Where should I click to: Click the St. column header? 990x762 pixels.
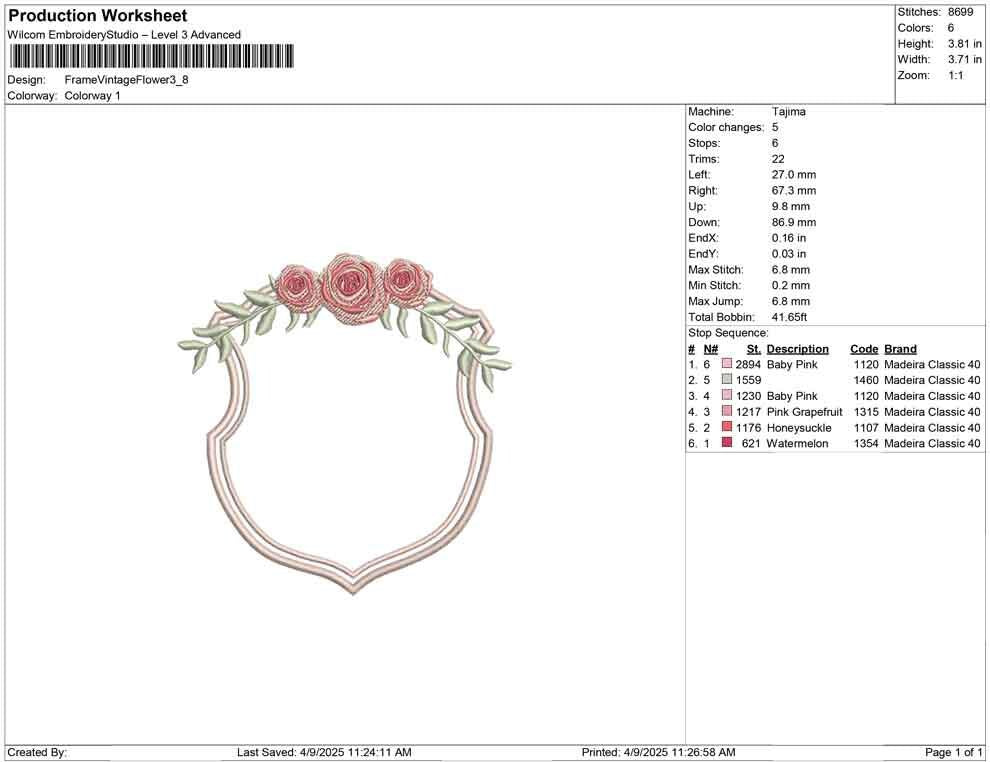(752, 348)
